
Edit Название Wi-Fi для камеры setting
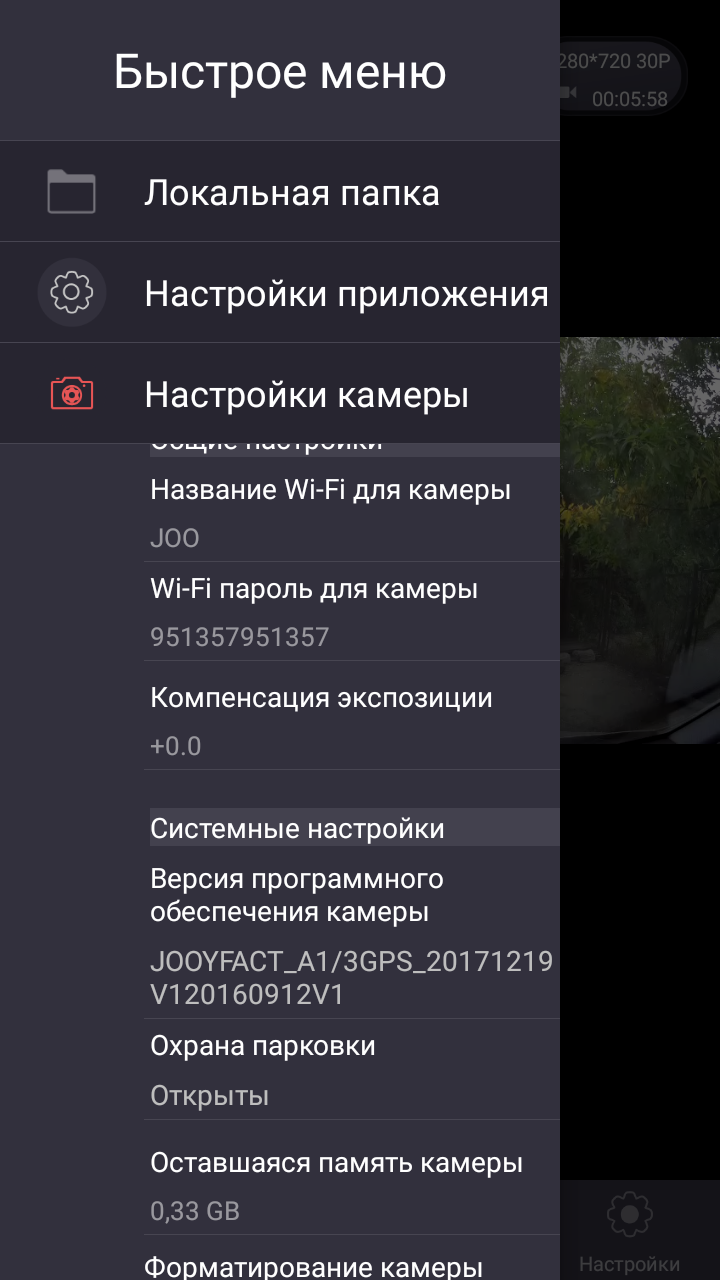point(352,513)
